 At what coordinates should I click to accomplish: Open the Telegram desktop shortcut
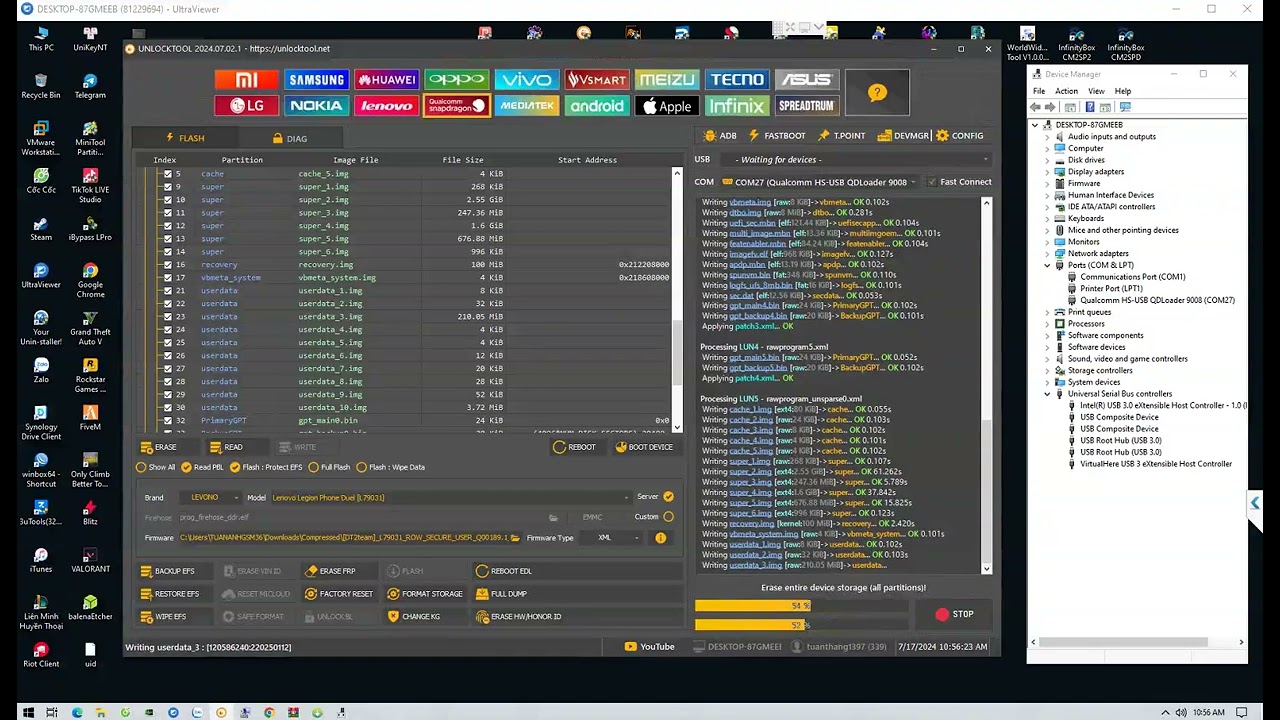90,85
